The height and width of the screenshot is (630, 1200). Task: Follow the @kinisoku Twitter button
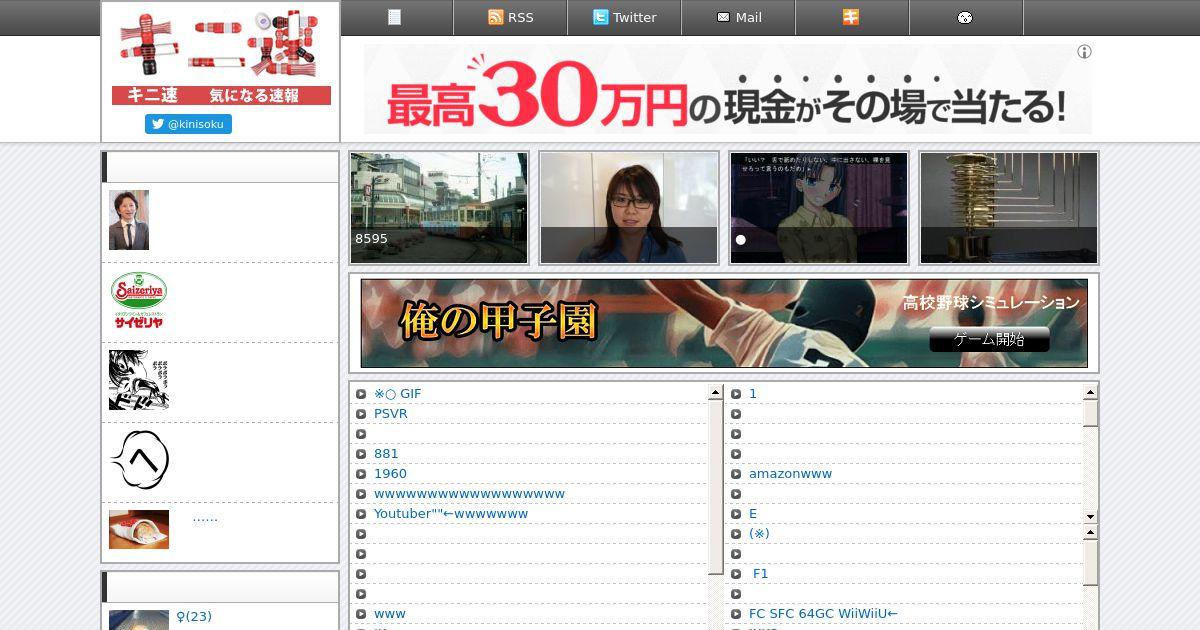[188, 124]
